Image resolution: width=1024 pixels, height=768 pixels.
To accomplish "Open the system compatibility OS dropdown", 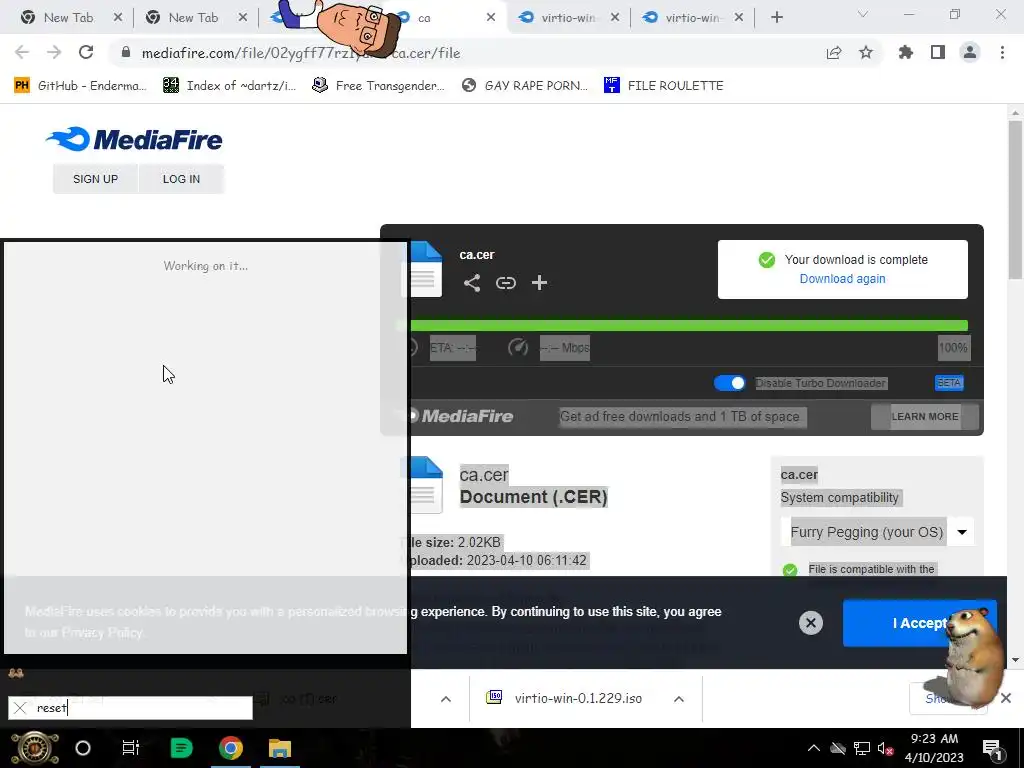I will tap(877, 532).
